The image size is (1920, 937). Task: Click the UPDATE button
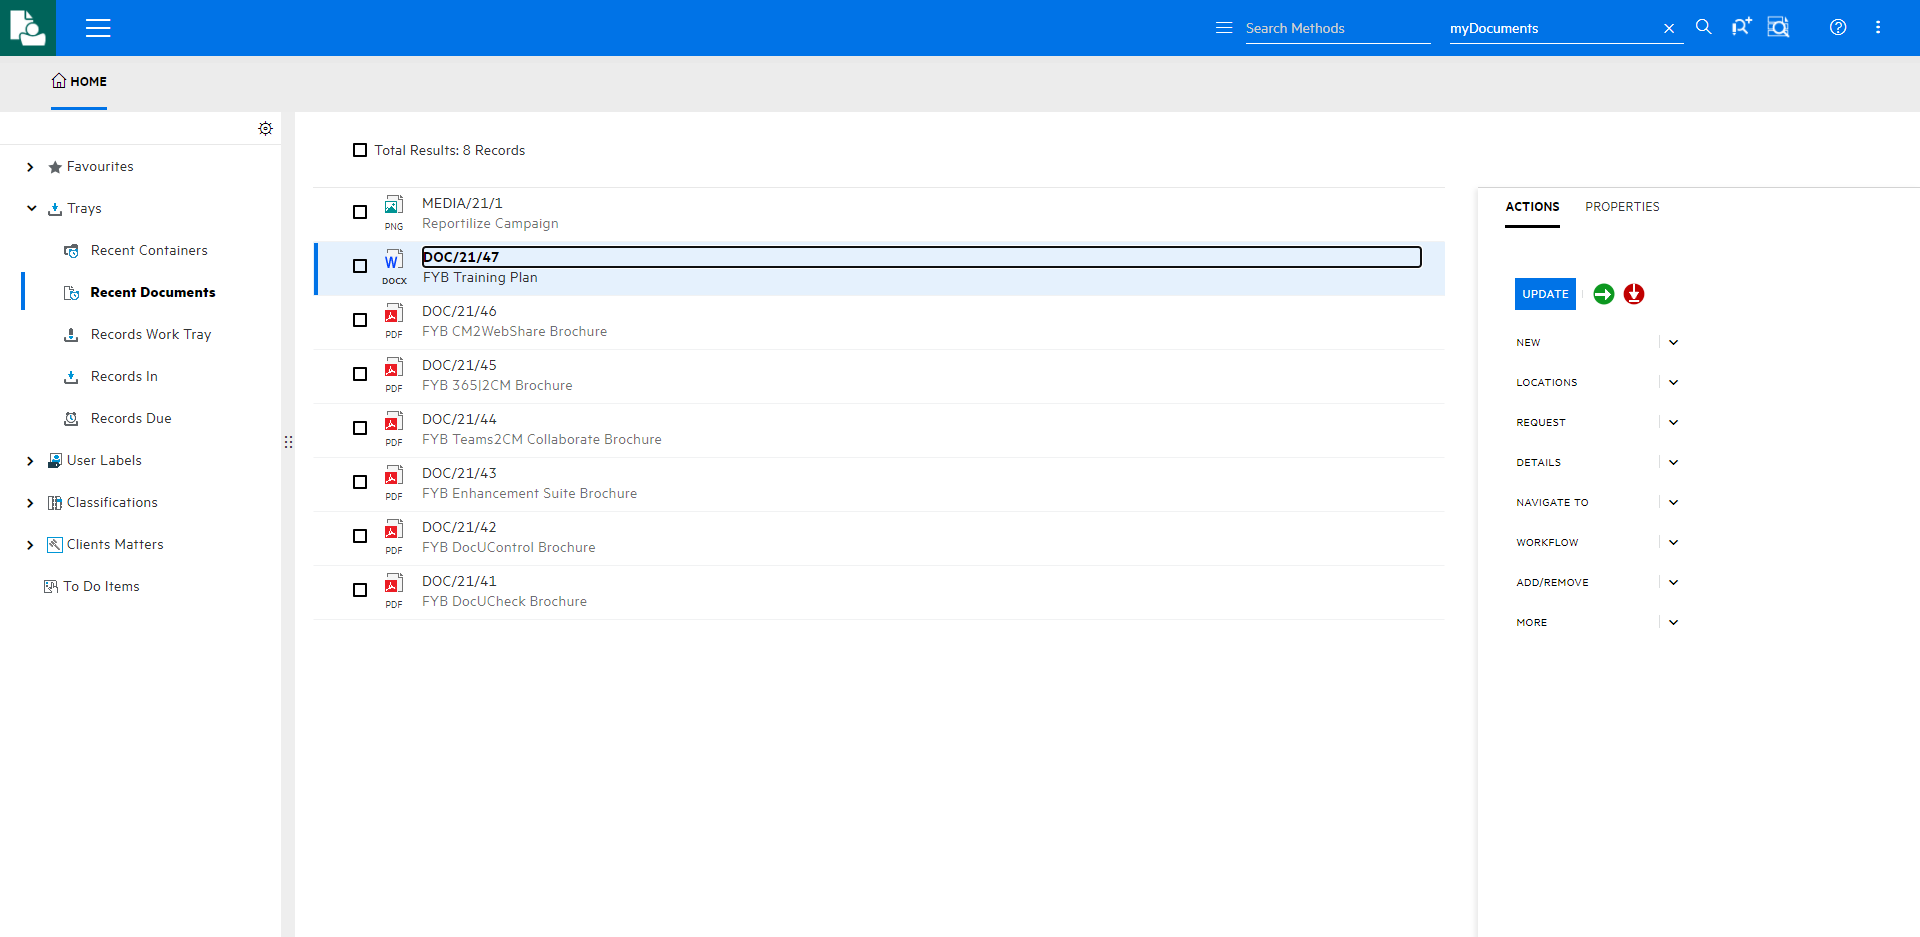(1545, 294)
